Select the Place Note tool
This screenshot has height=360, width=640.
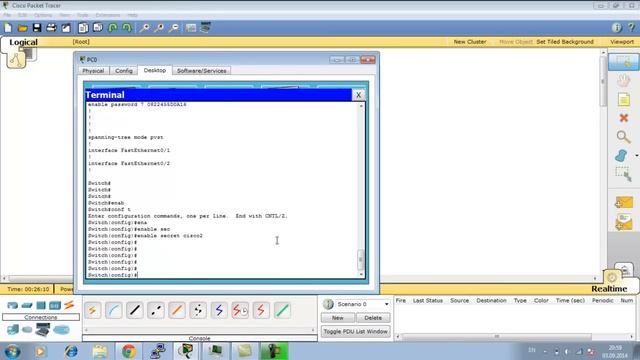(x=624, y=100)
